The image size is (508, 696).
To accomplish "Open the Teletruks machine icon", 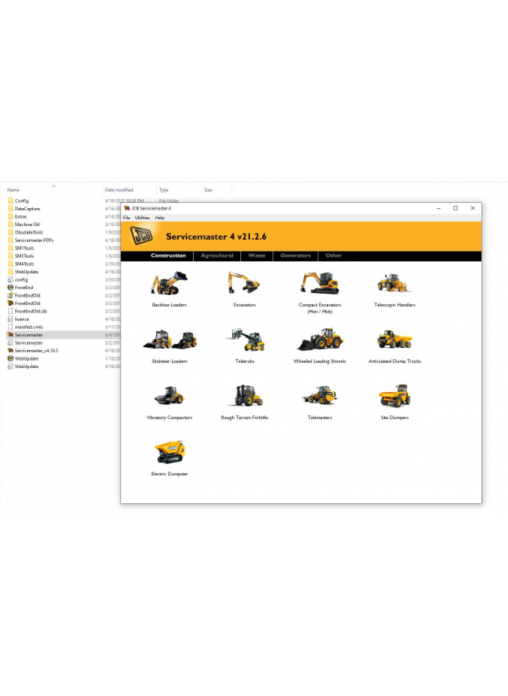I will point(245,340).
